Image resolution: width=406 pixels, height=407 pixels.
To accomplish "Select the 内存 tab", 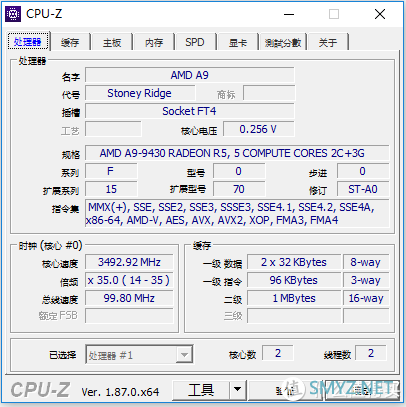I will (x=154, y=42).
